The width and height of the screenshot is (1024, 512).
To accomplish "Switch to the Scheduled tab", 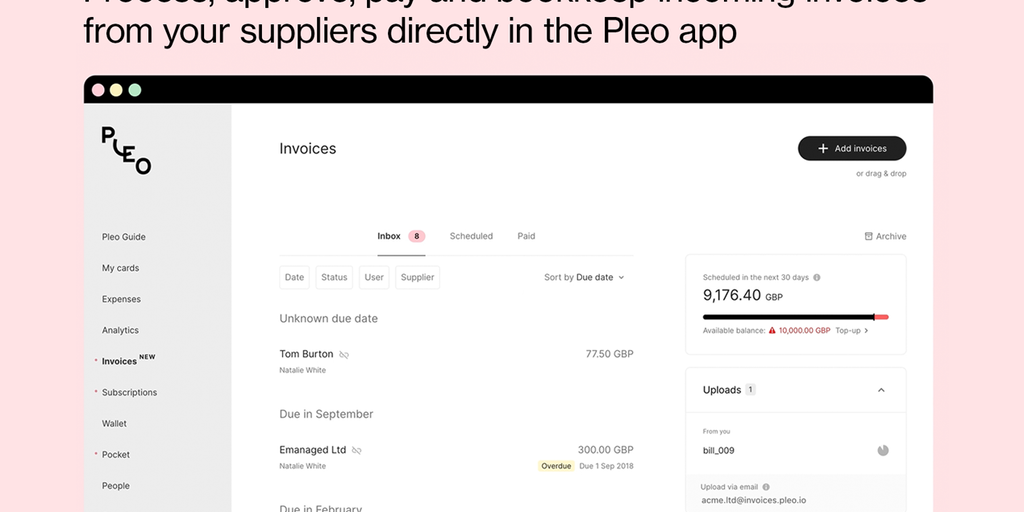I will coord(471,236).
